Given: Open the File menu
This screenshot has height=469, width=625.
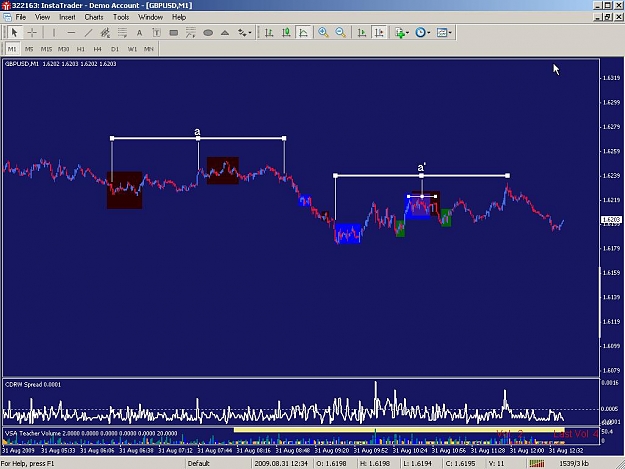Looking at the screenshot, I should [21, 17].
